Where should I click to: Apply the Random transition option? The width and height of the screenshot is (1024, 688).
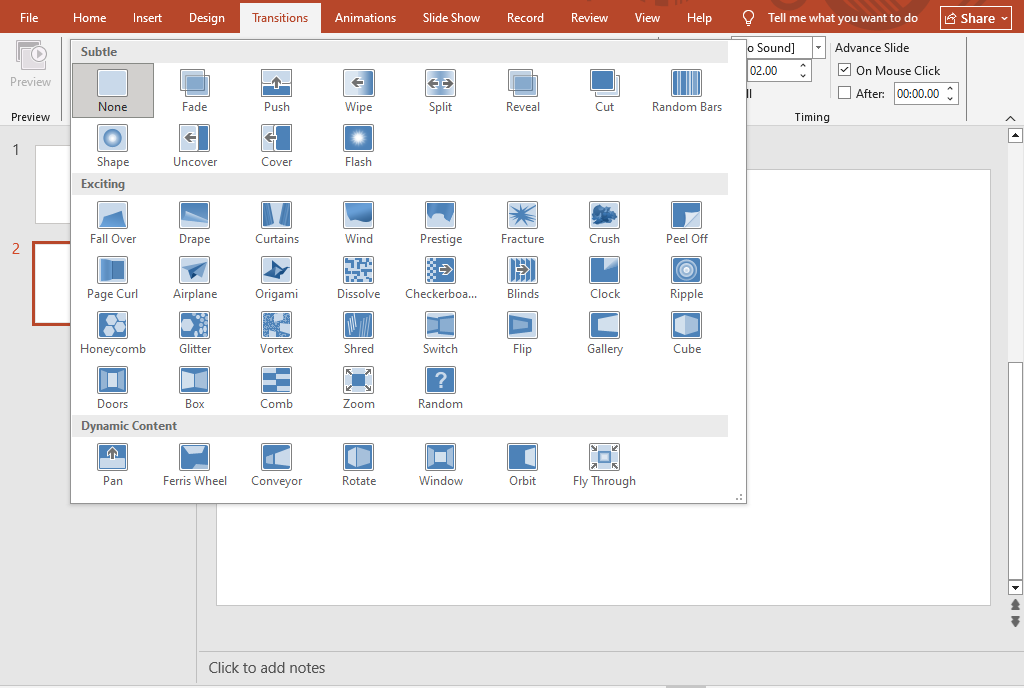click(441, 387)
